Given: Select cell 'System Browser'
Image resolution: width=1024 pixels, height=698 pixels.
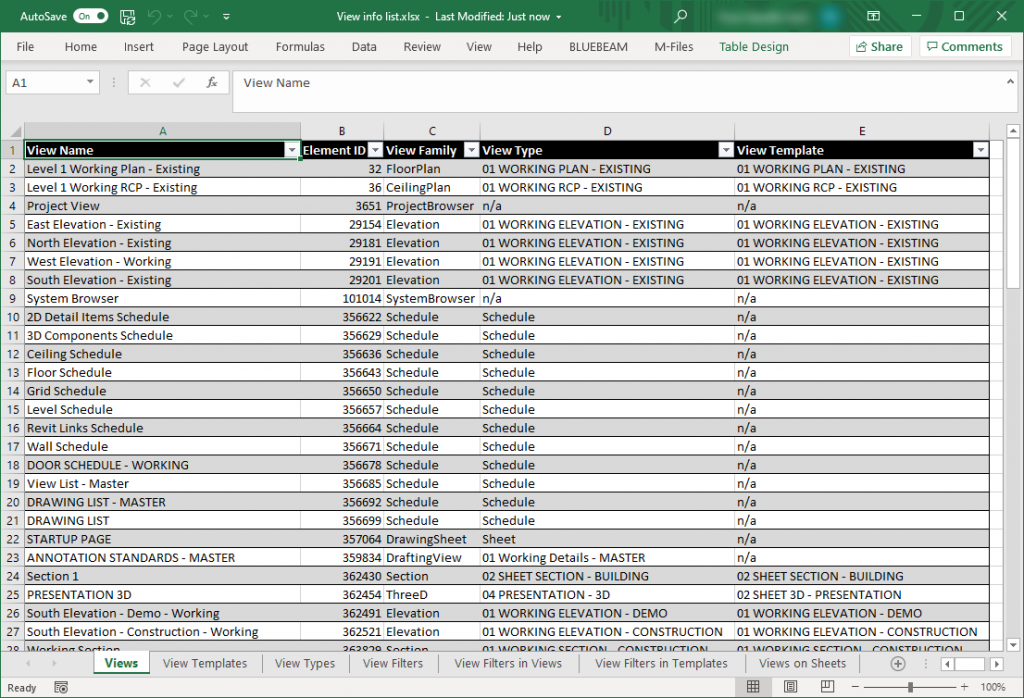Looking at the screenshot, I should pos(163,298).
